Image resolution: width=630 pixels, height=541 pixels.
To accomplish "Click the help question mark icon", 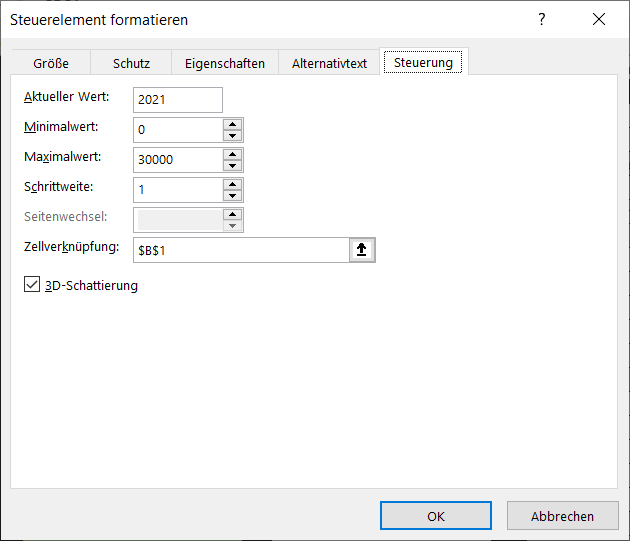I will (542, 20).
